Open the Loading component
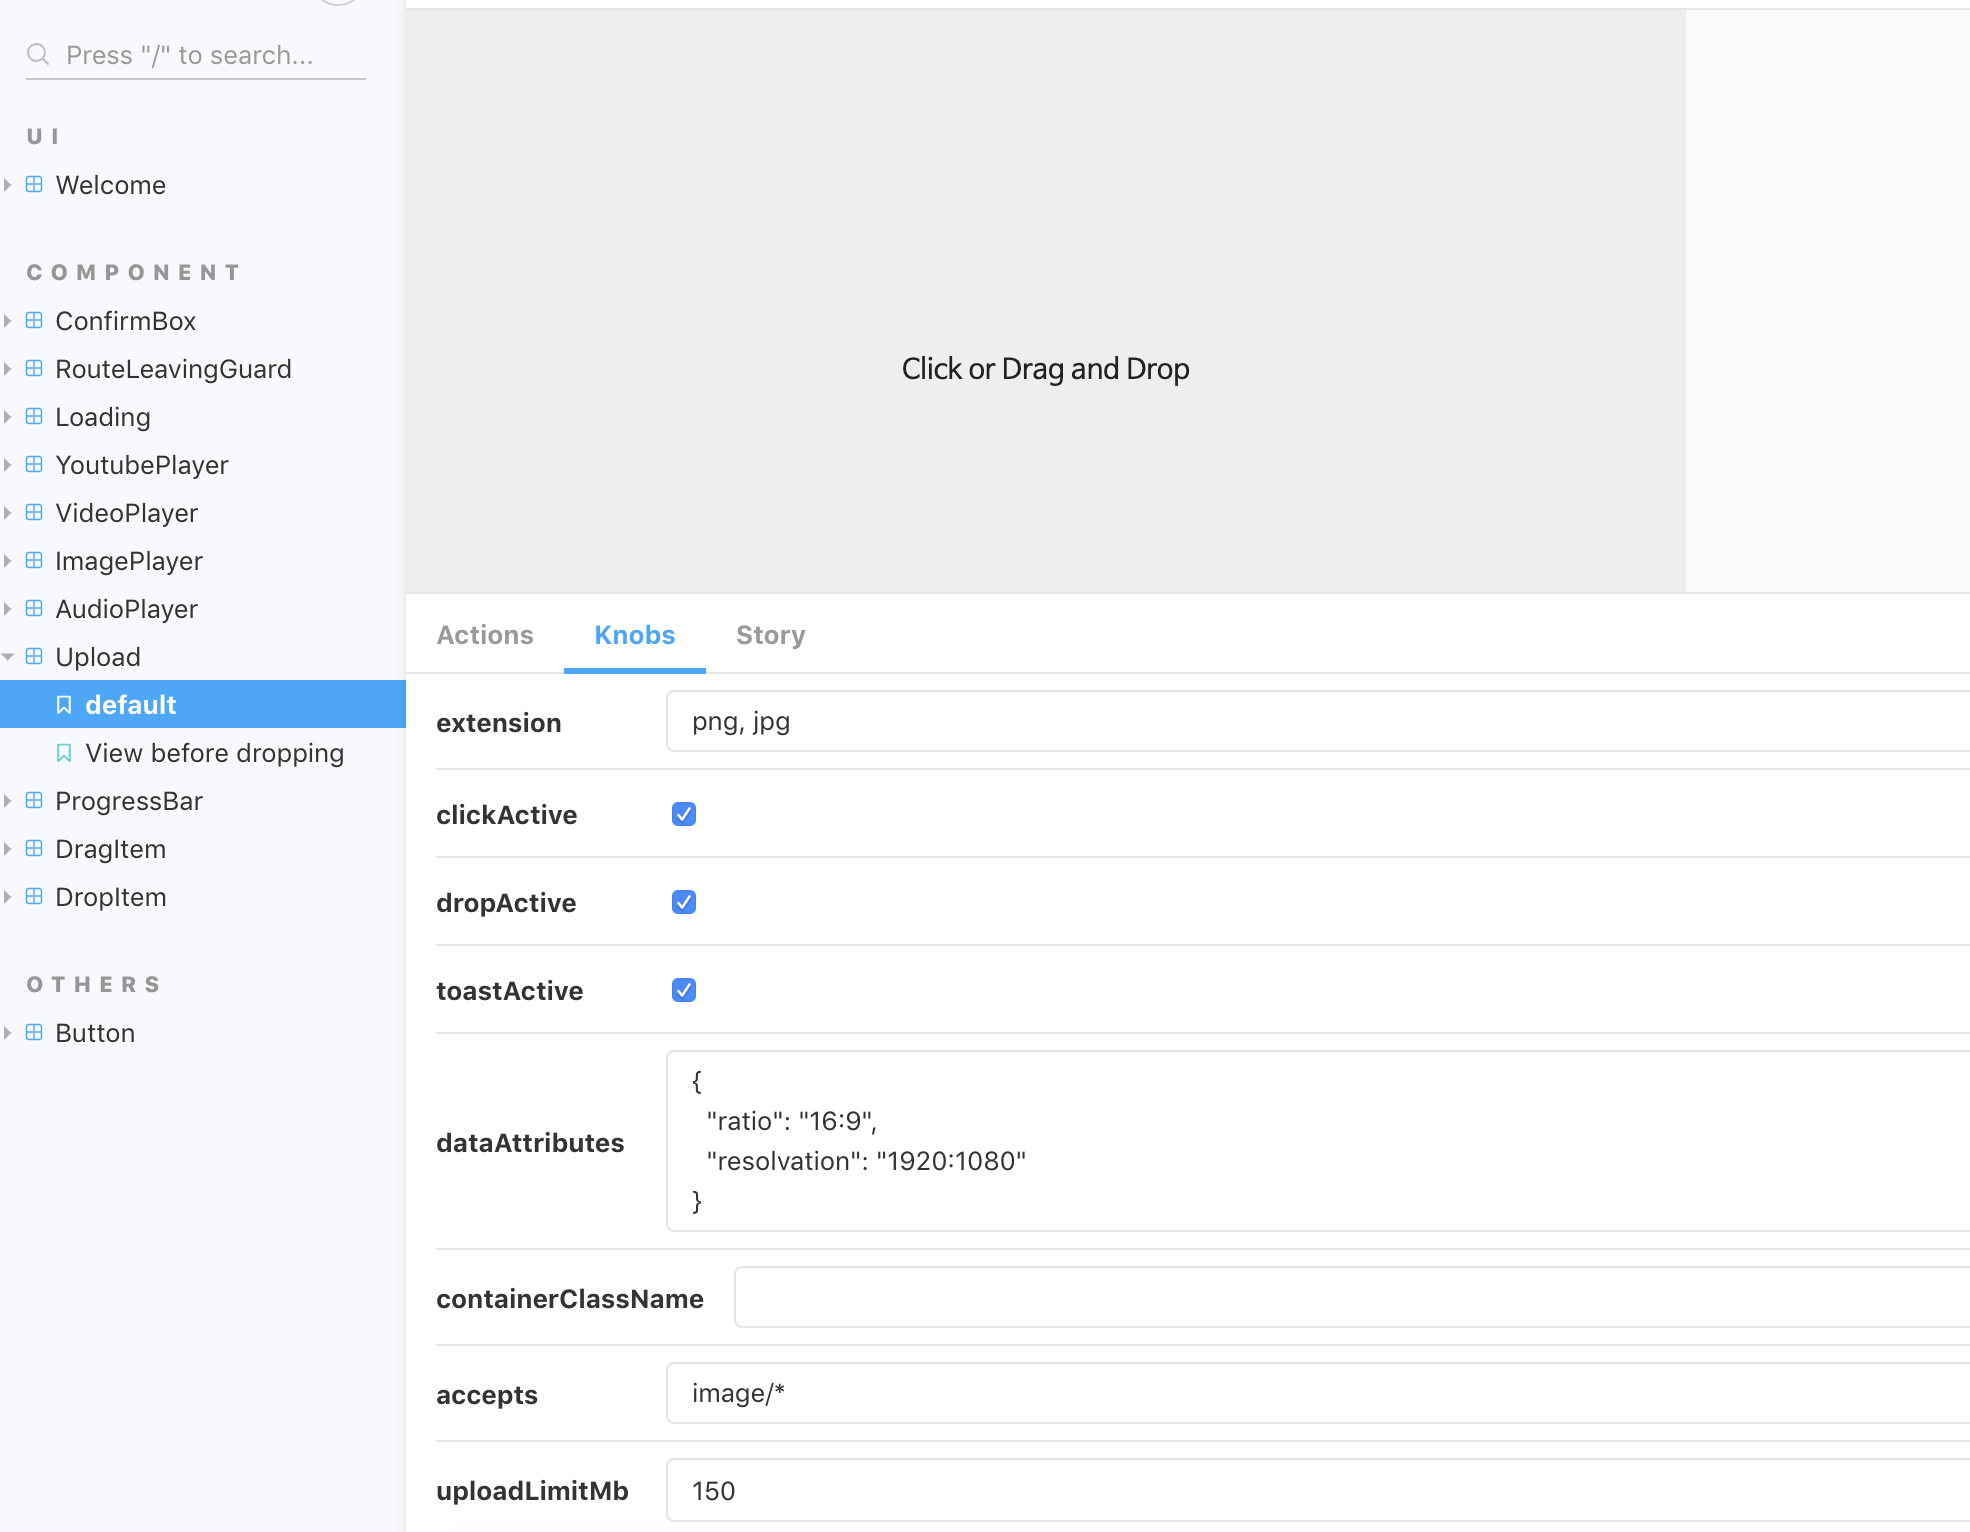This screenshot has height=1532, width=1970. click(x=103, y=417)
